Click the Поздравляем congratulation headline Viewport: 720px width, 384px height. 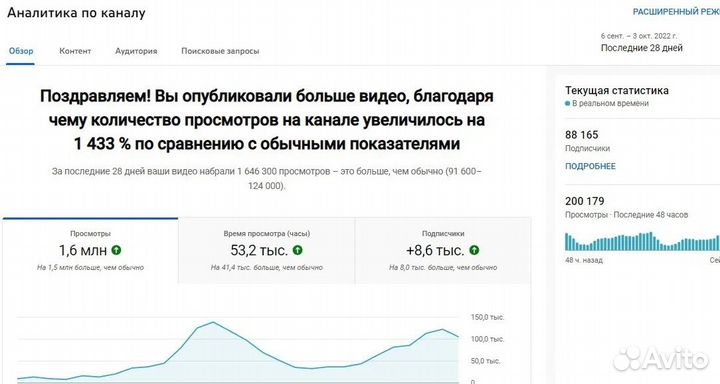coord(266,120)
